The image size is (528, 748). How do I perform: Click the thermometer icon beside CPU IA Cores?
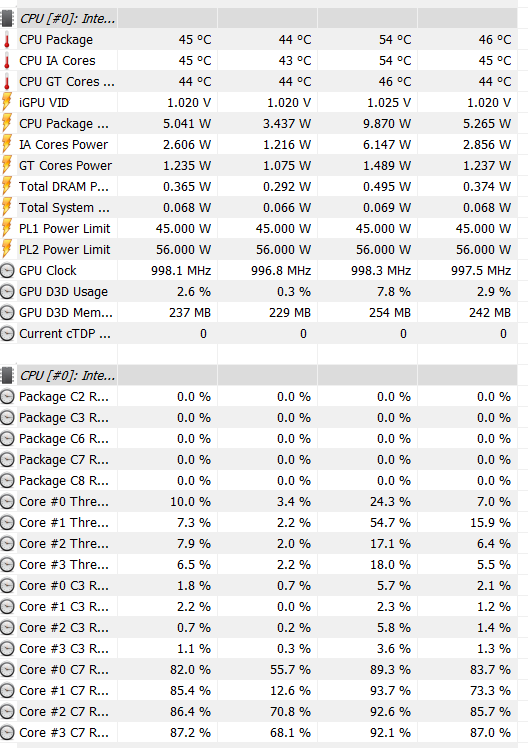7,61
